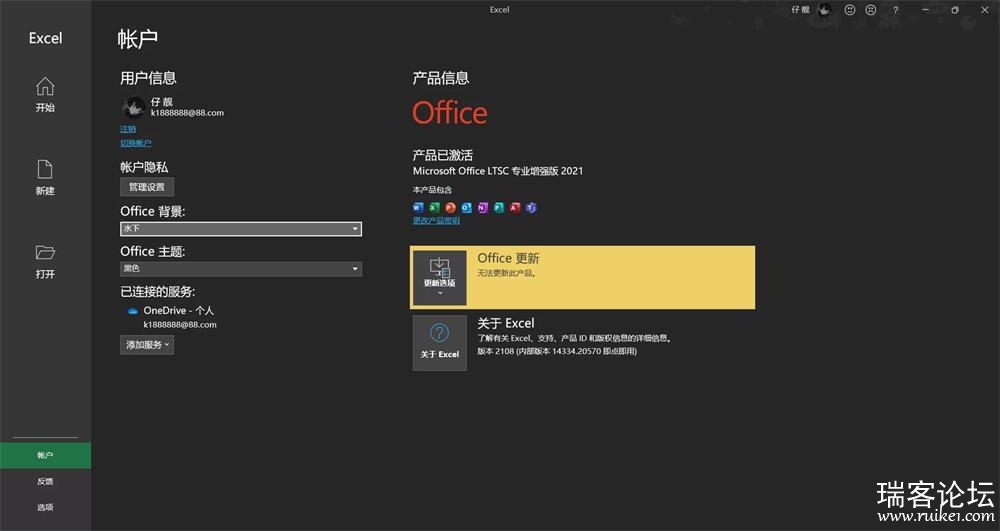Click the 管理设置 button
The height and width of the screenshot is (531, 1000).
coord(147,187)
